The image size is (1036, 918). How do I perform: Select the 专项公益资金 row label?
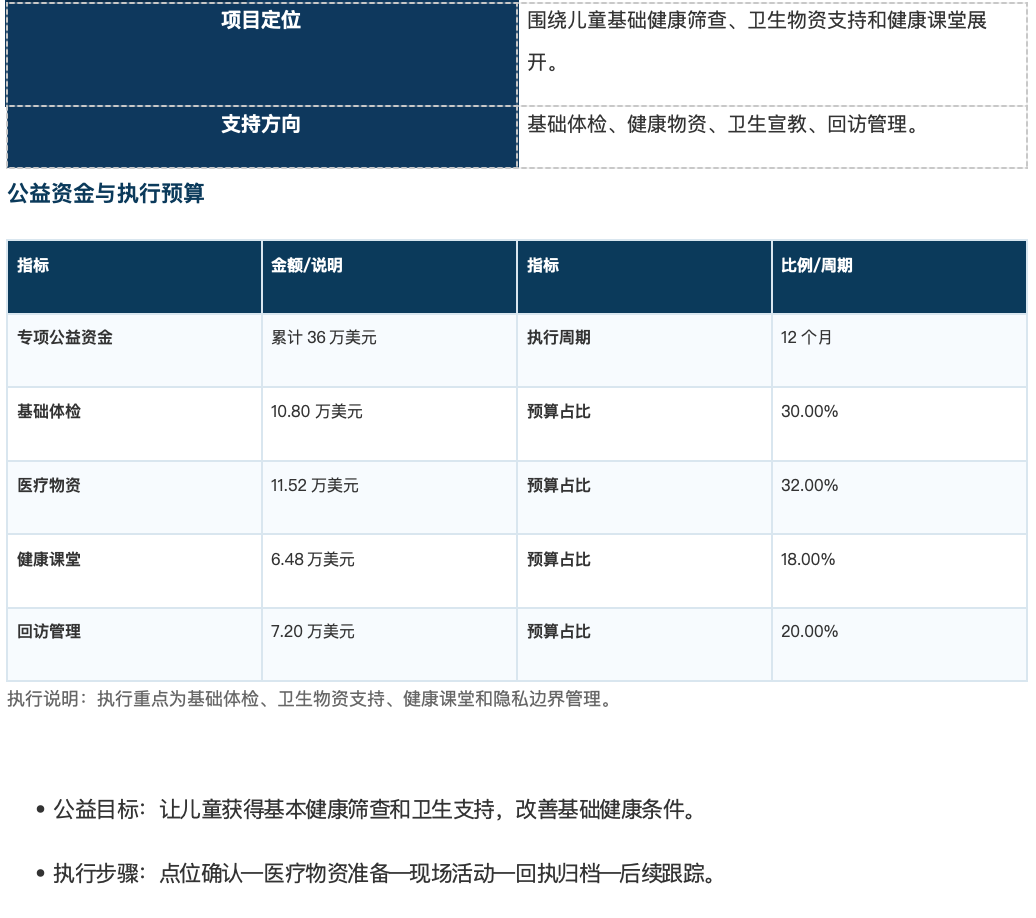tap(134, 350)
